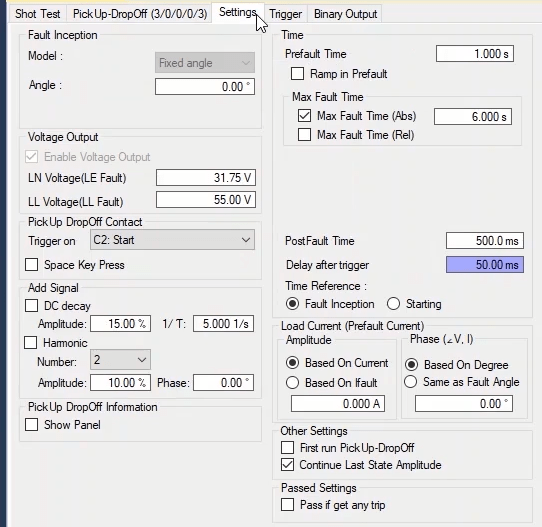Image resolution: width=542 pixels, height=527 pixels.
Task: Enable Pass if get any trip
Action: [288, 505]
